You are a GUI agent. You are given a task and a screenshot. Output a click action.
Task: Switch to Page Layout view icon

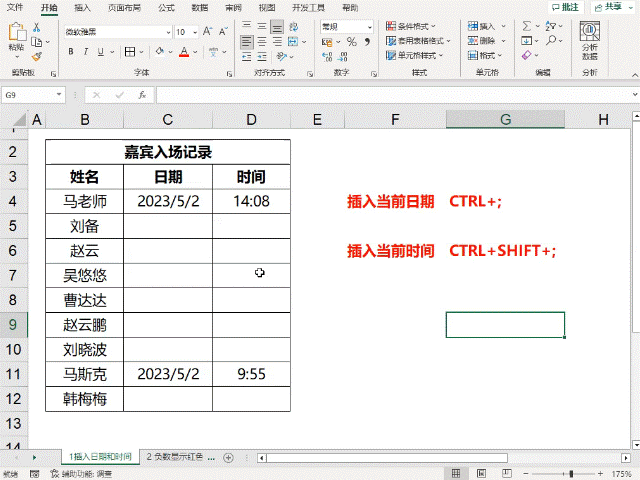click(x=481, y=473)
